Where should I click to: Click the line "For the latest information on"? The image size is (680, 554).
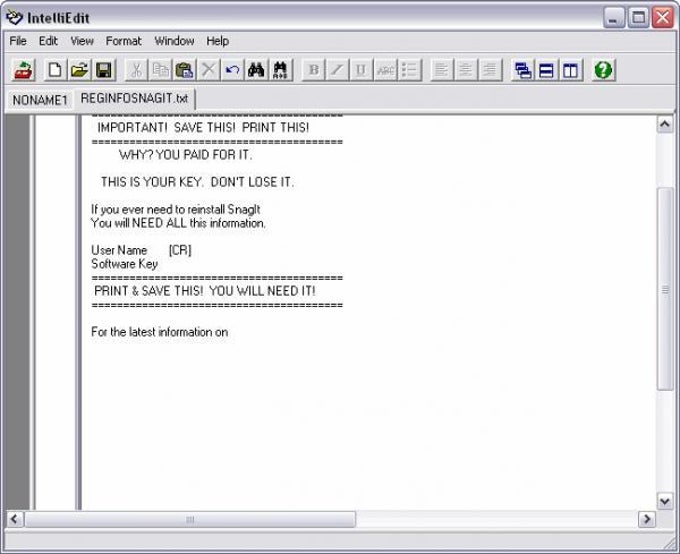[160, 332]
